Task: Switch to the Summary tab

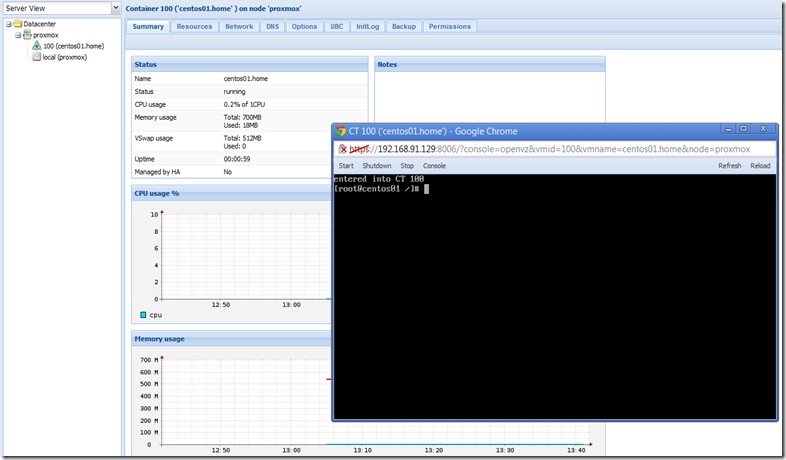Action: click(x=148, y=27)
